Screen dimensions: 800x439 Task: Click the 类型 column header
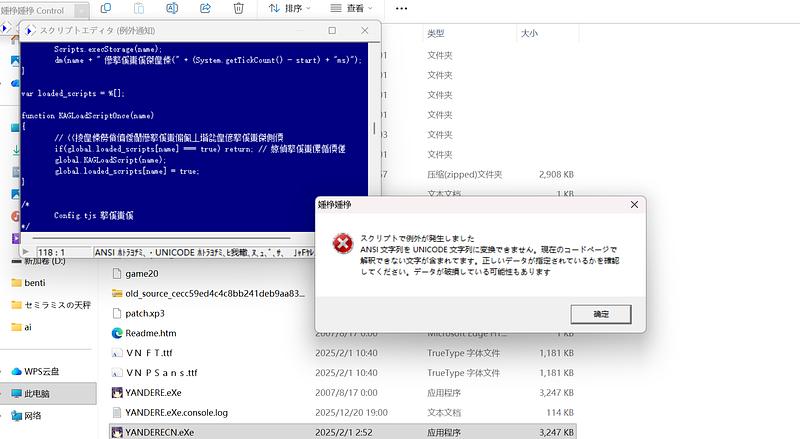click(436, 33)
